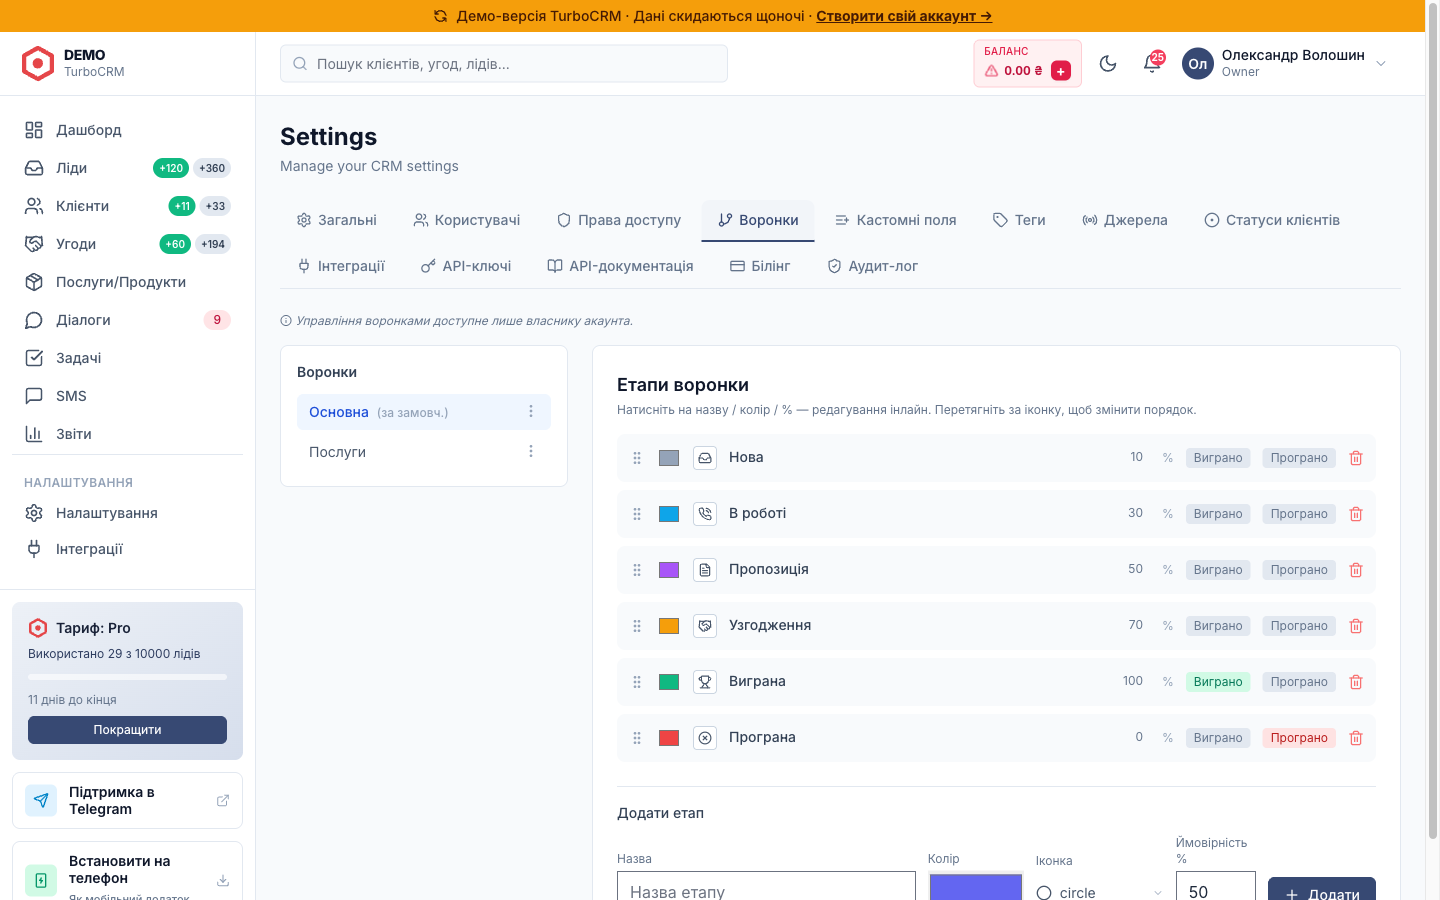
Task: Click the Назва етапу input
Action: click(766, 886)
